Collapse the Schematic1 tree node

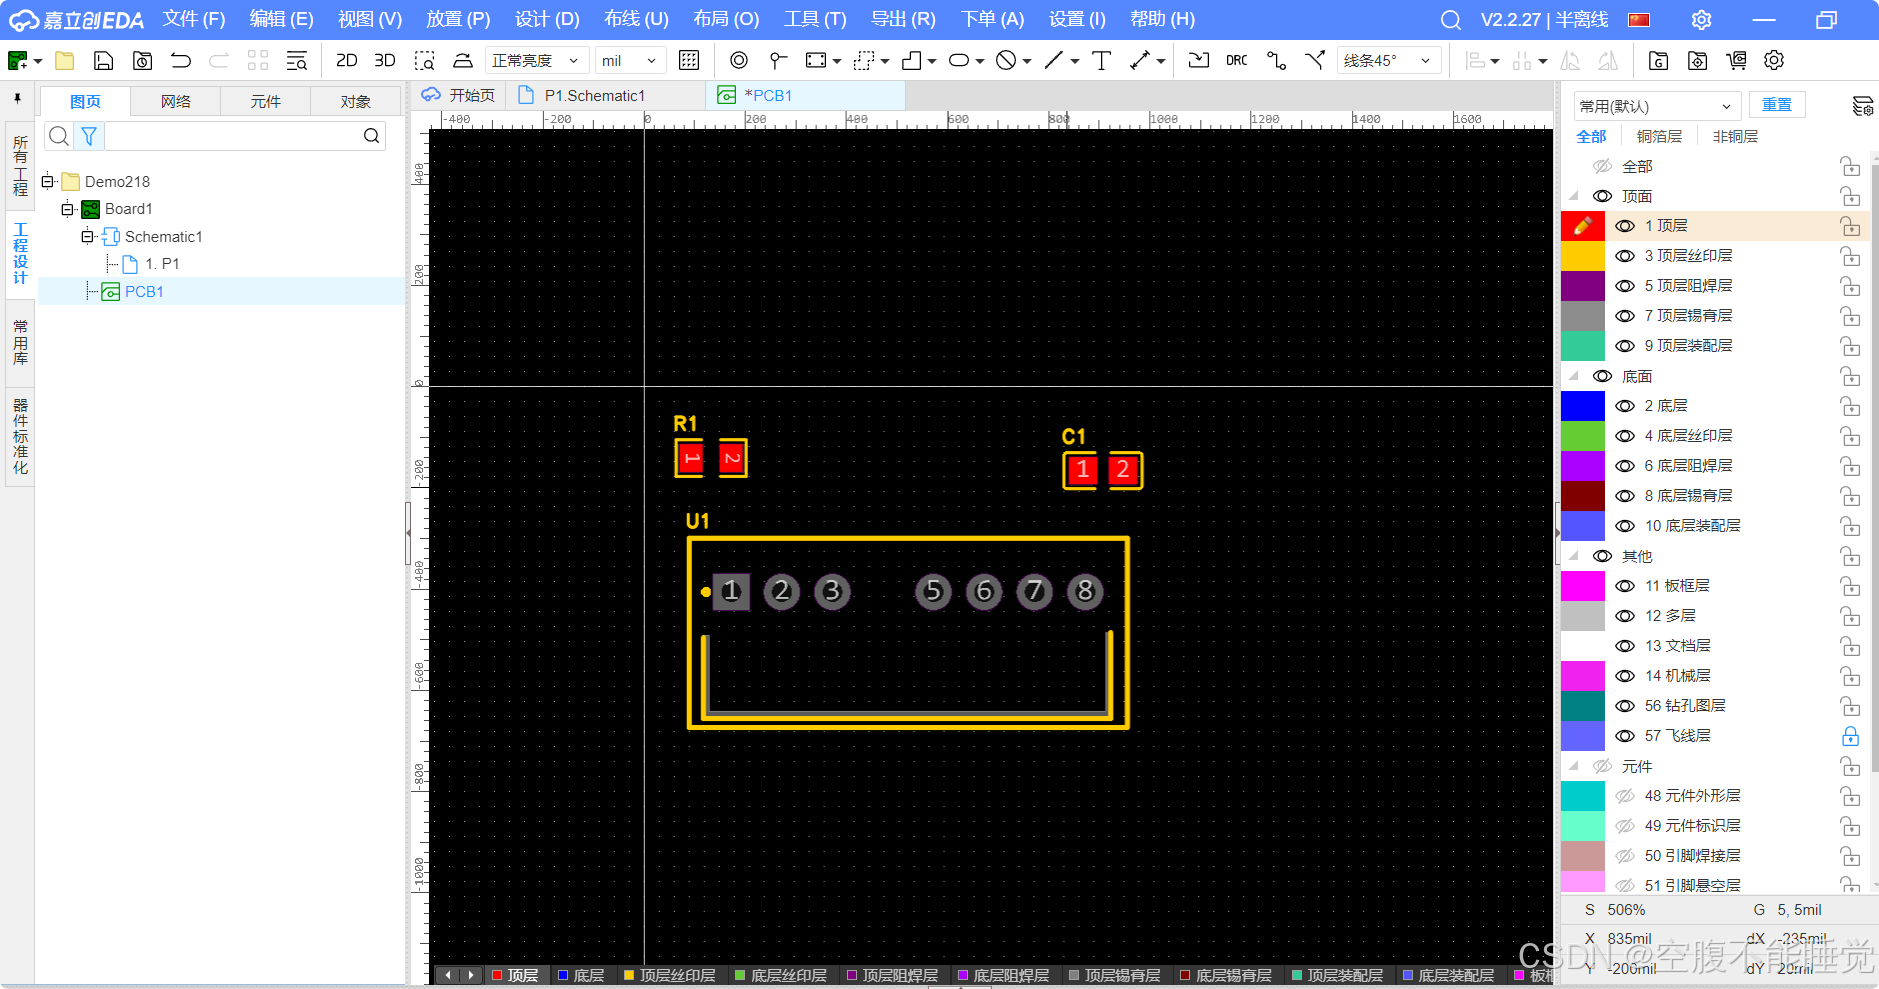tap(87, 237)
